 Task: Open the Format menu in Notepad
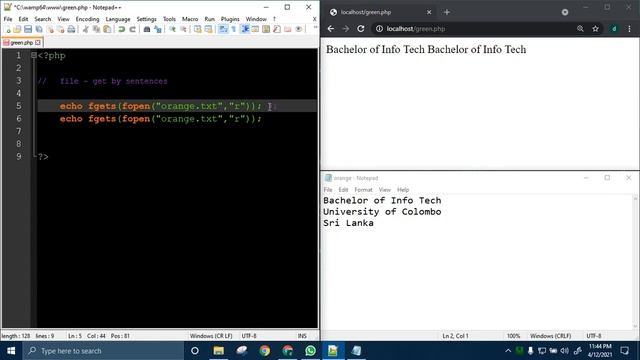363,190
